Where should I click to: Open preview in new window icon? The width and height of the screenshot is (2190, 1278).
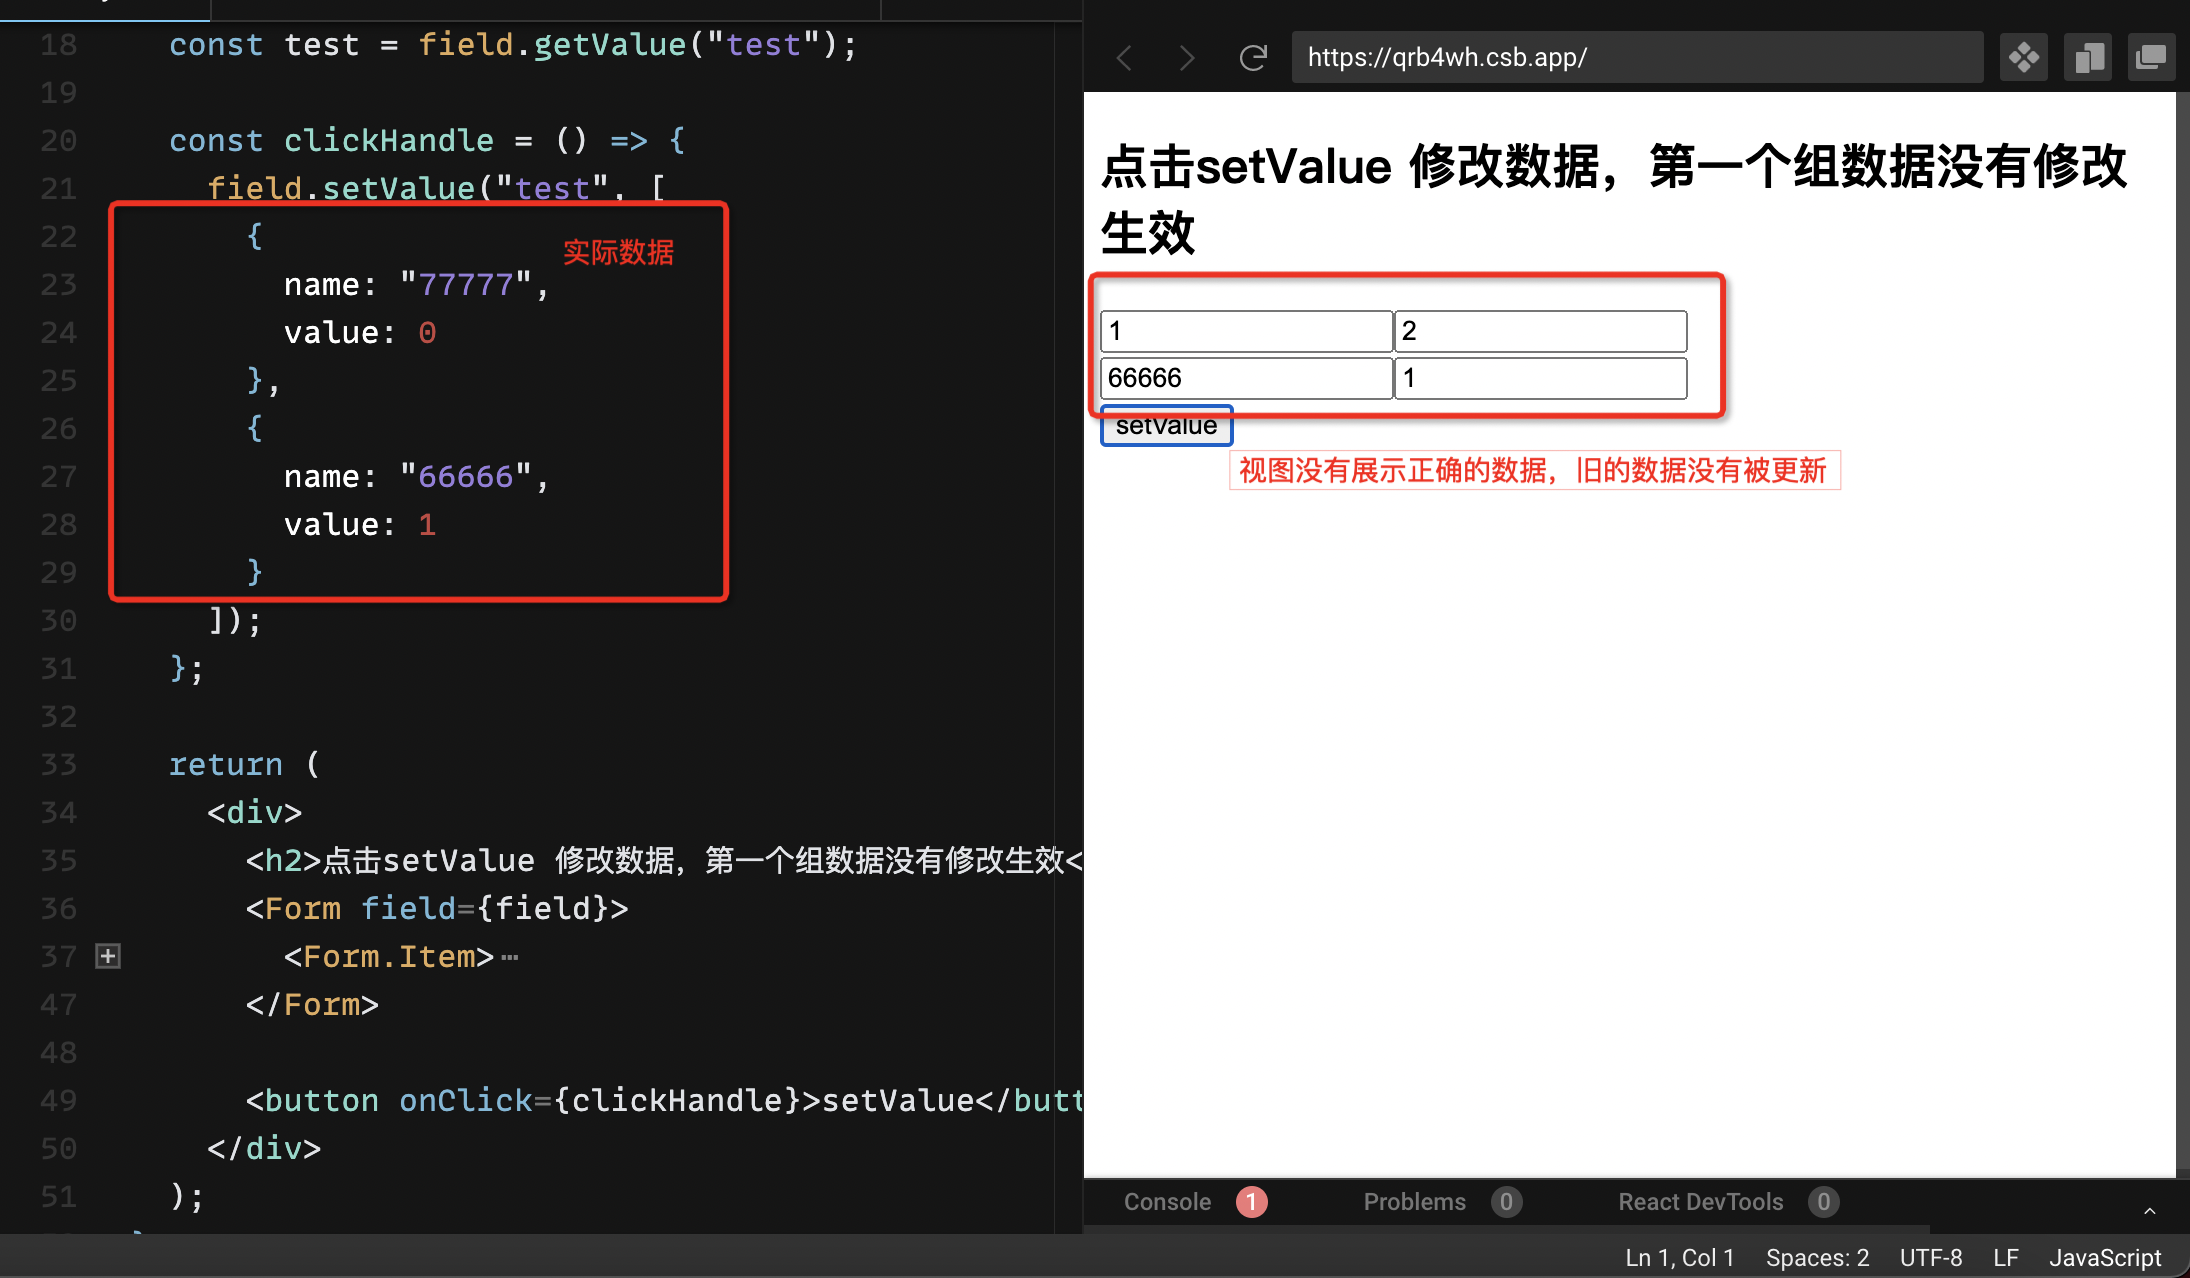point(2151,57)
